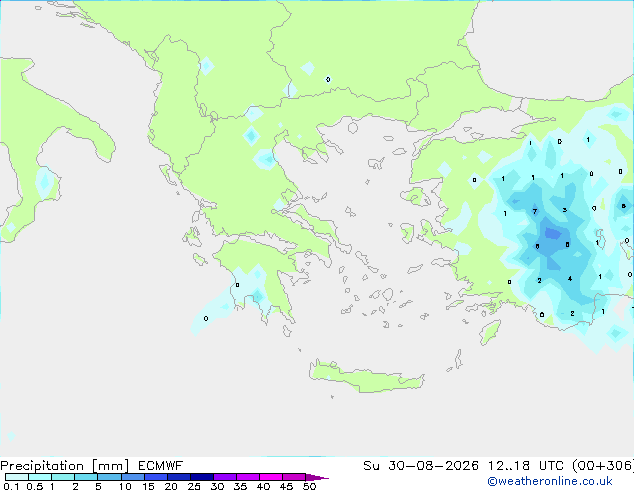This screenshot has width=634, height=490.
Task: Click the '15' legend label
Action: click(x=148, y=486)
